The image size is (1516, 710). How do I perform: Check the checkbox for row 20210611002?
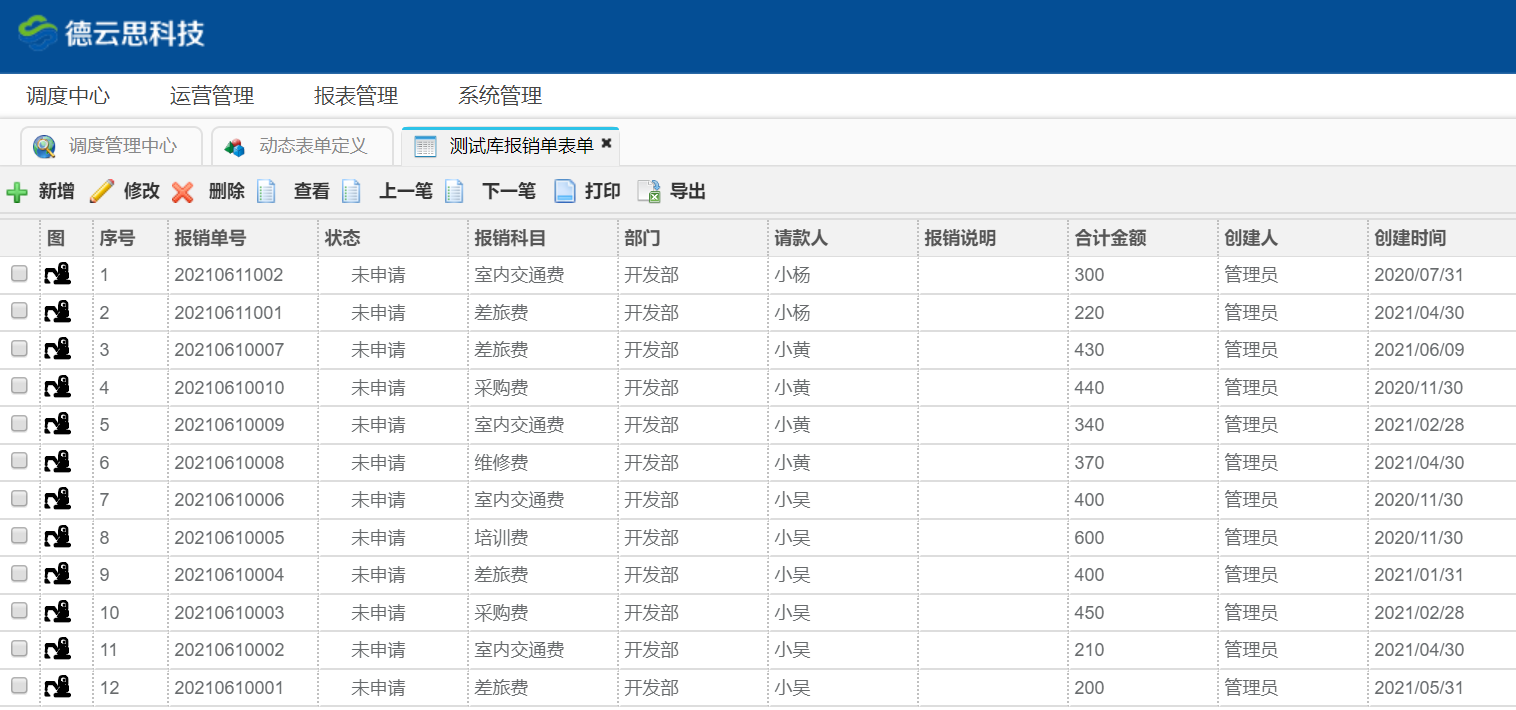pyautogui.click(x=19, y=274)
